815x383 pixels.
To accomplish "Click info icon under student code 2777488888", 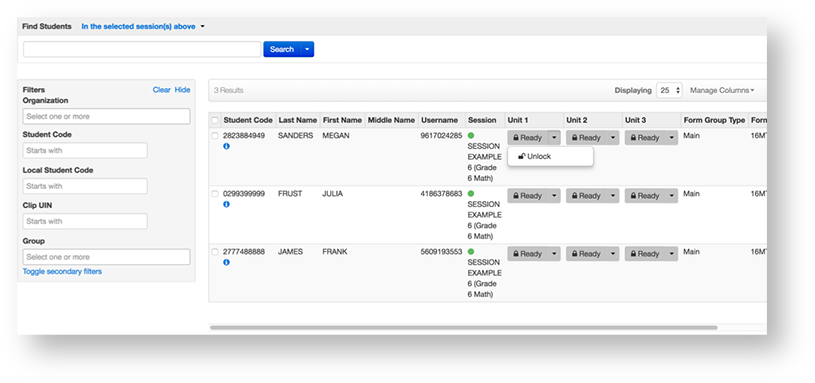I will coord(226,262).
